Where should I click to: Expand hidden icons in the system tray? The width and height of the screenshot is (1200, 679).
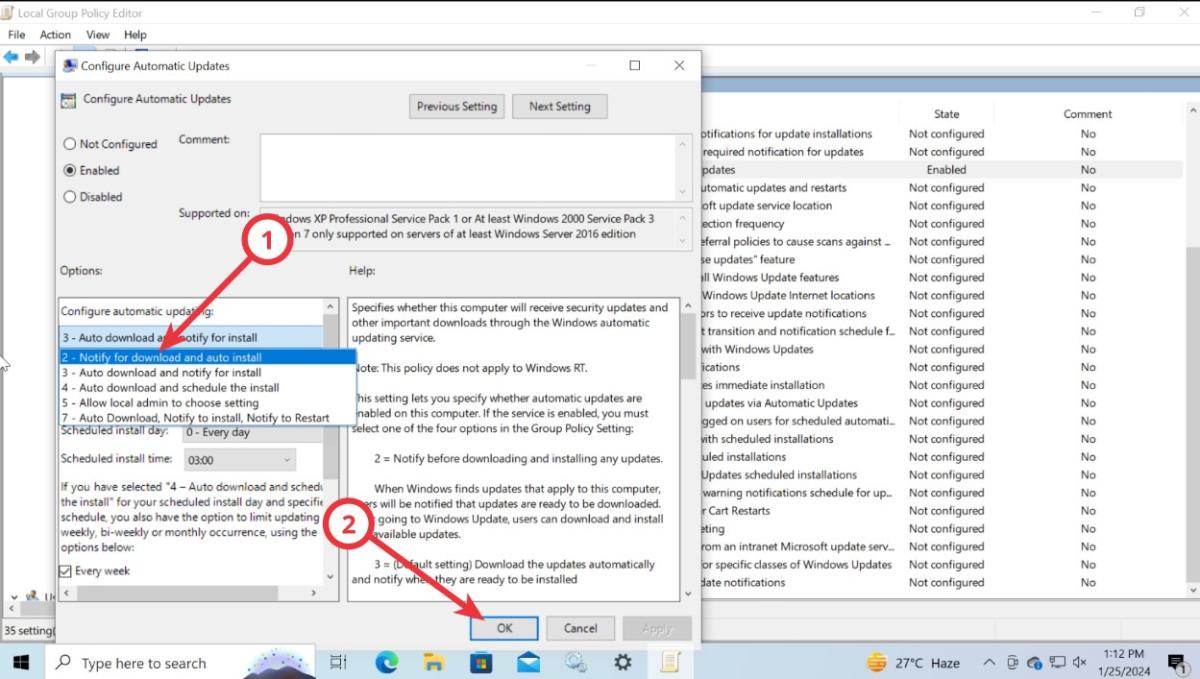[988, 662]
